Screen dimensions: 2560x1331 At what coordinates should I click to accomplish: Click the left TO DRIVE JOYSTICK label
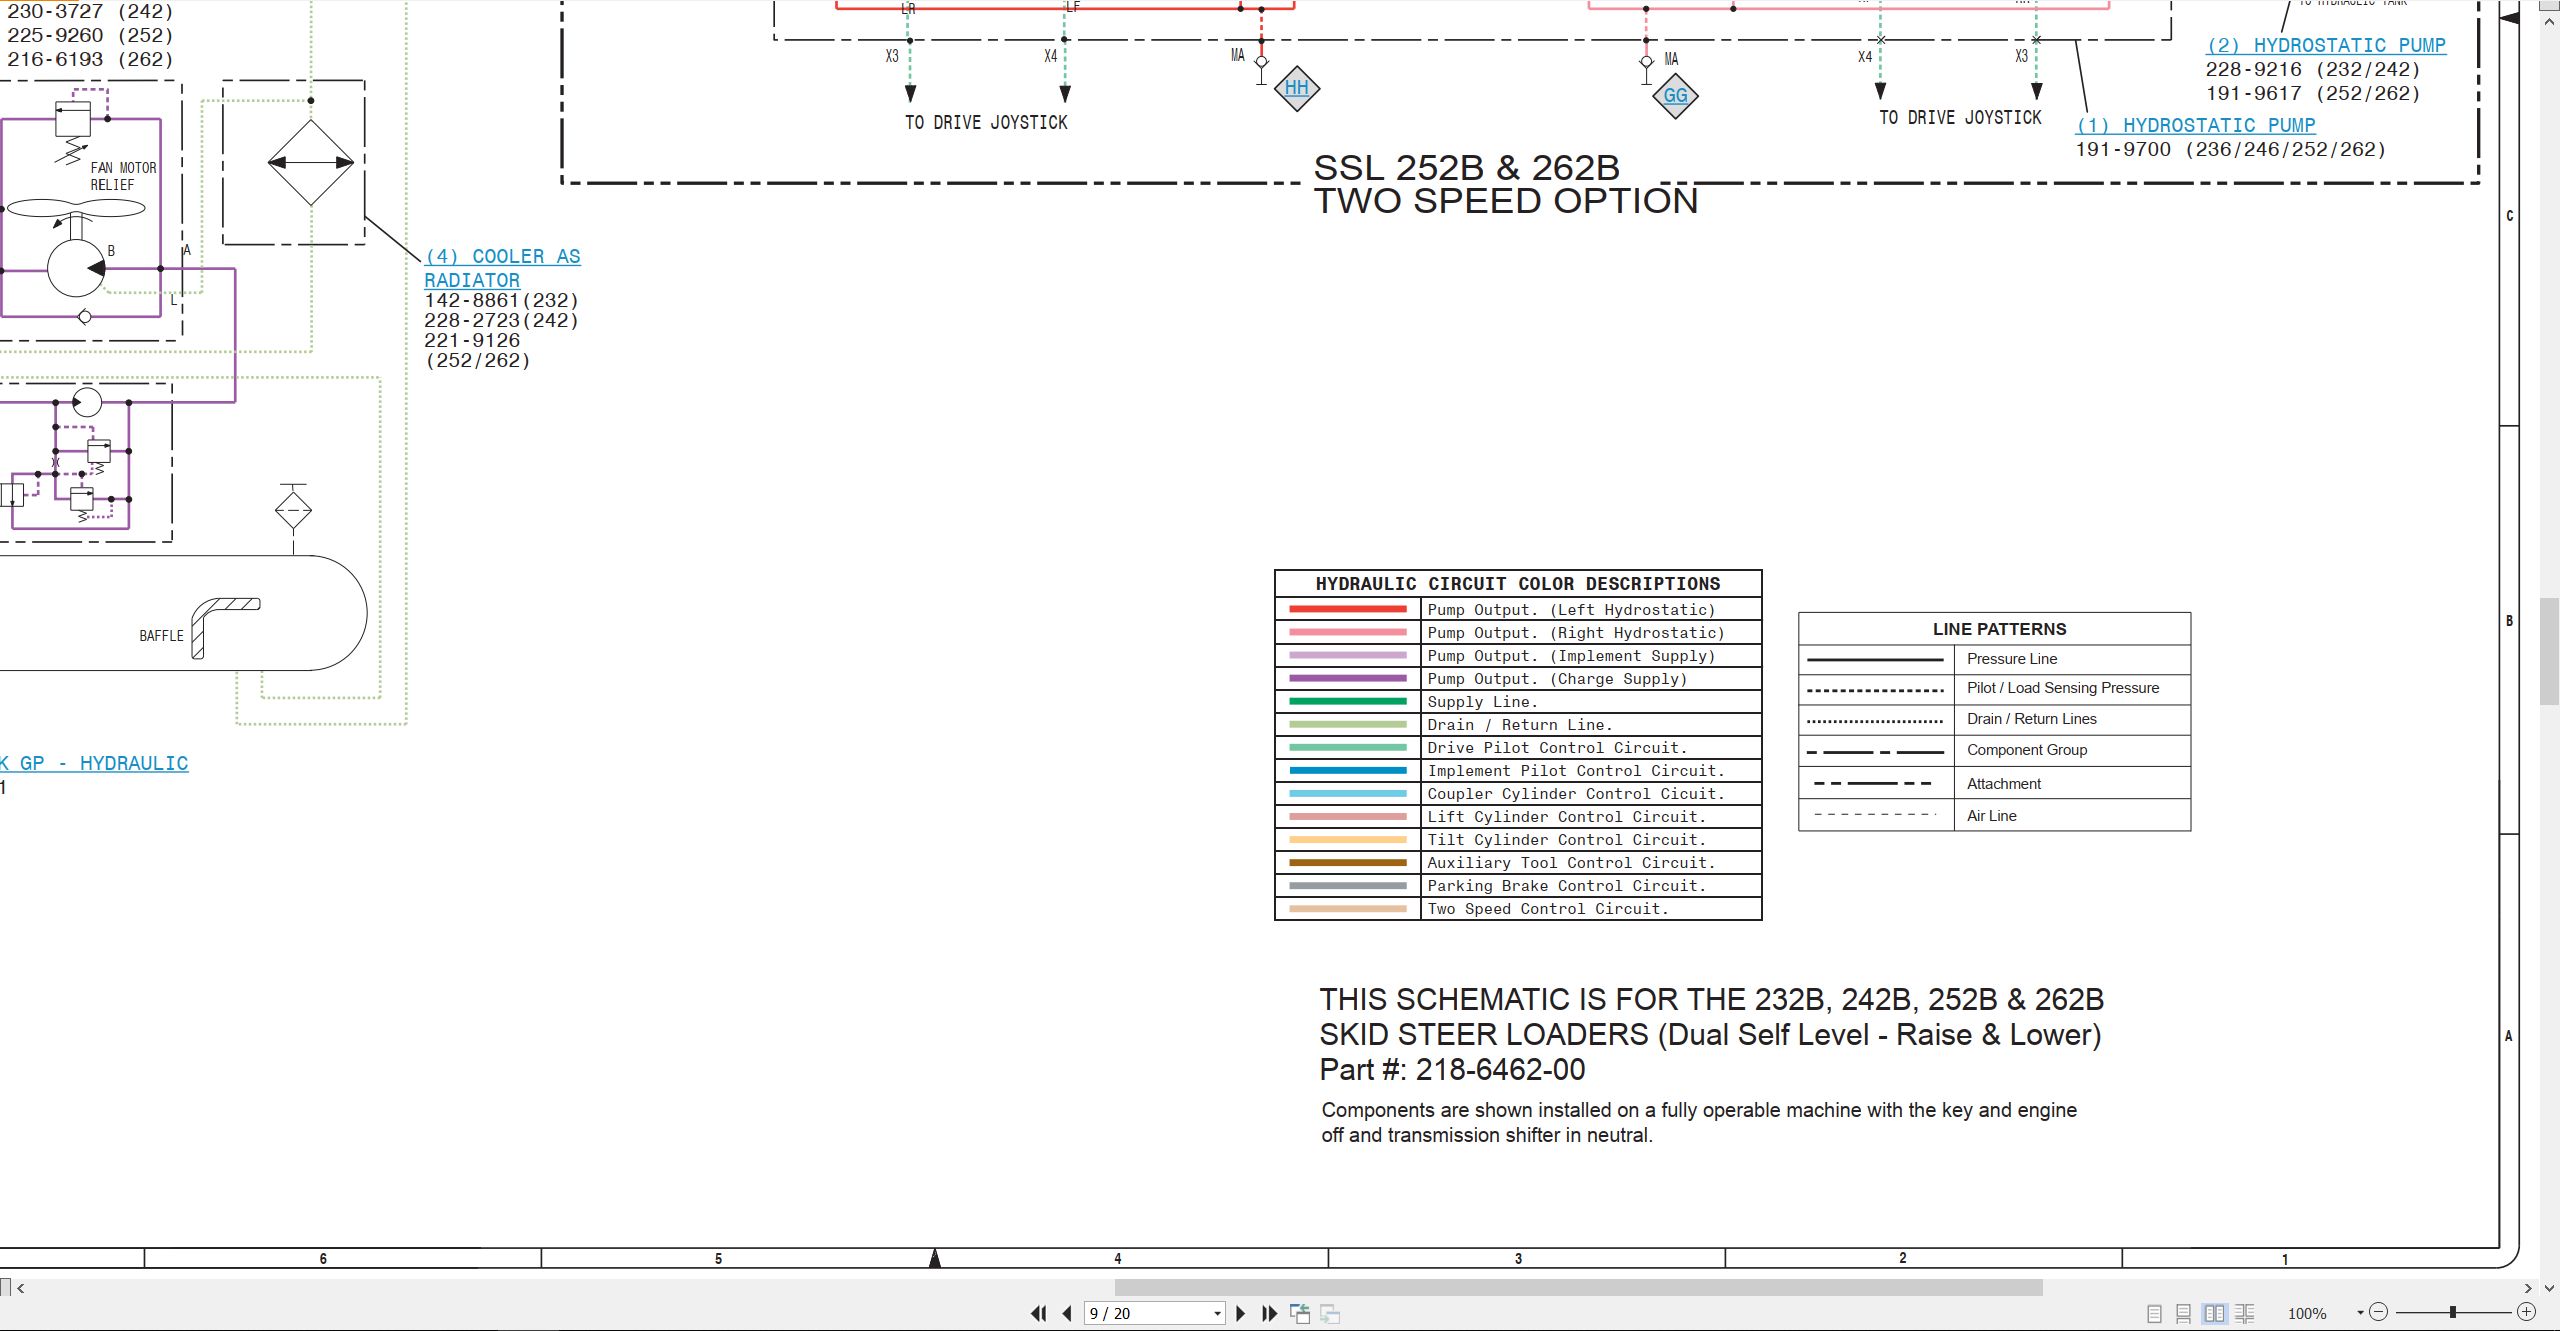986,122
